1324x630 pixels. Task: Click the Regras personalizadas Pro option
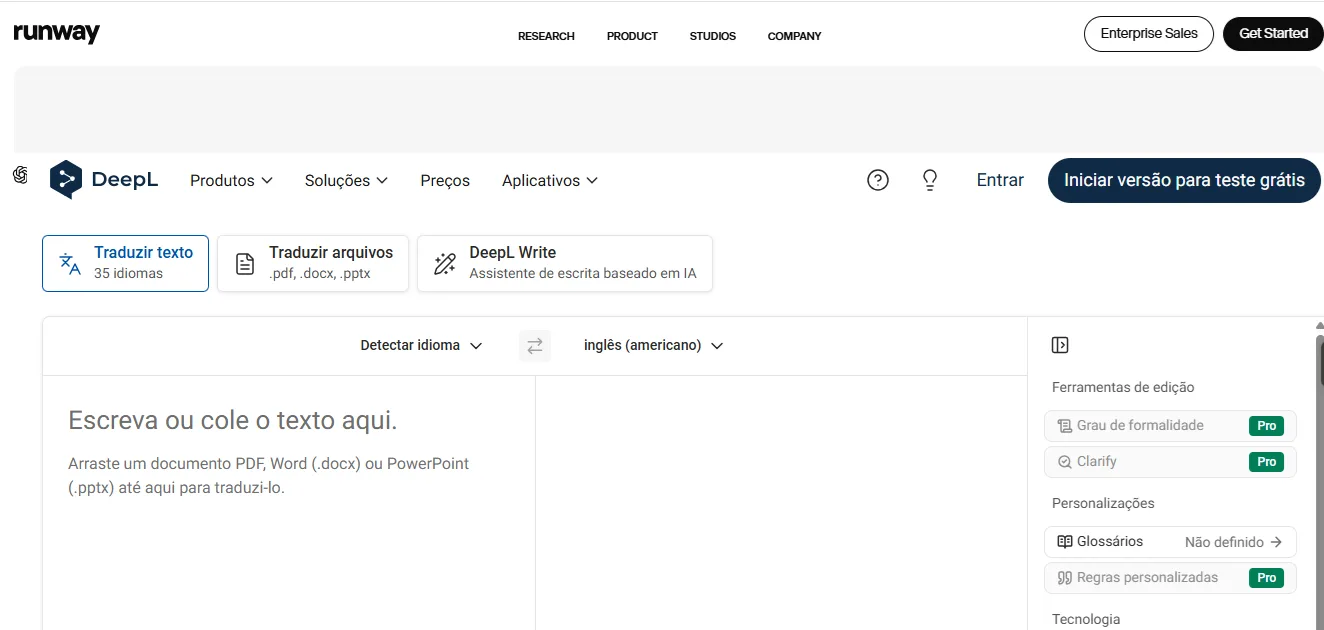point(1170,578)
